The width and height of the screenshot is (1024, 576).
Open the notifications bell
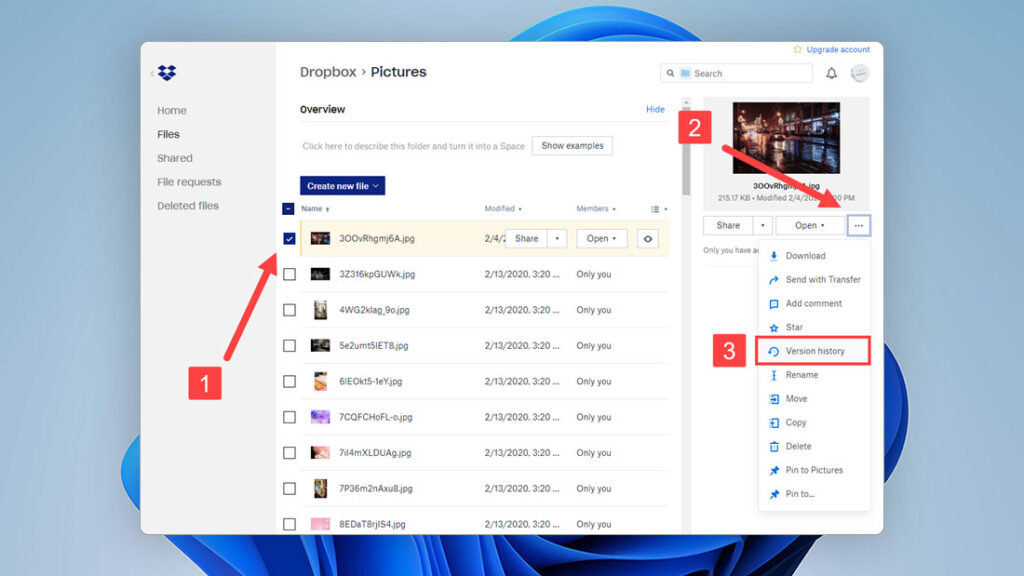point(831,73)
